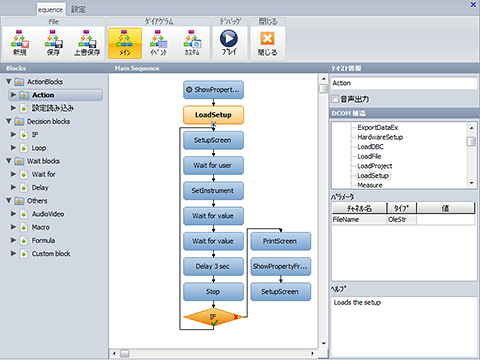The width and height of the screenshot is (480, 360).
Task: Select the IF diamond decision block
Action: pyautogui.click(x=213, y=317)
